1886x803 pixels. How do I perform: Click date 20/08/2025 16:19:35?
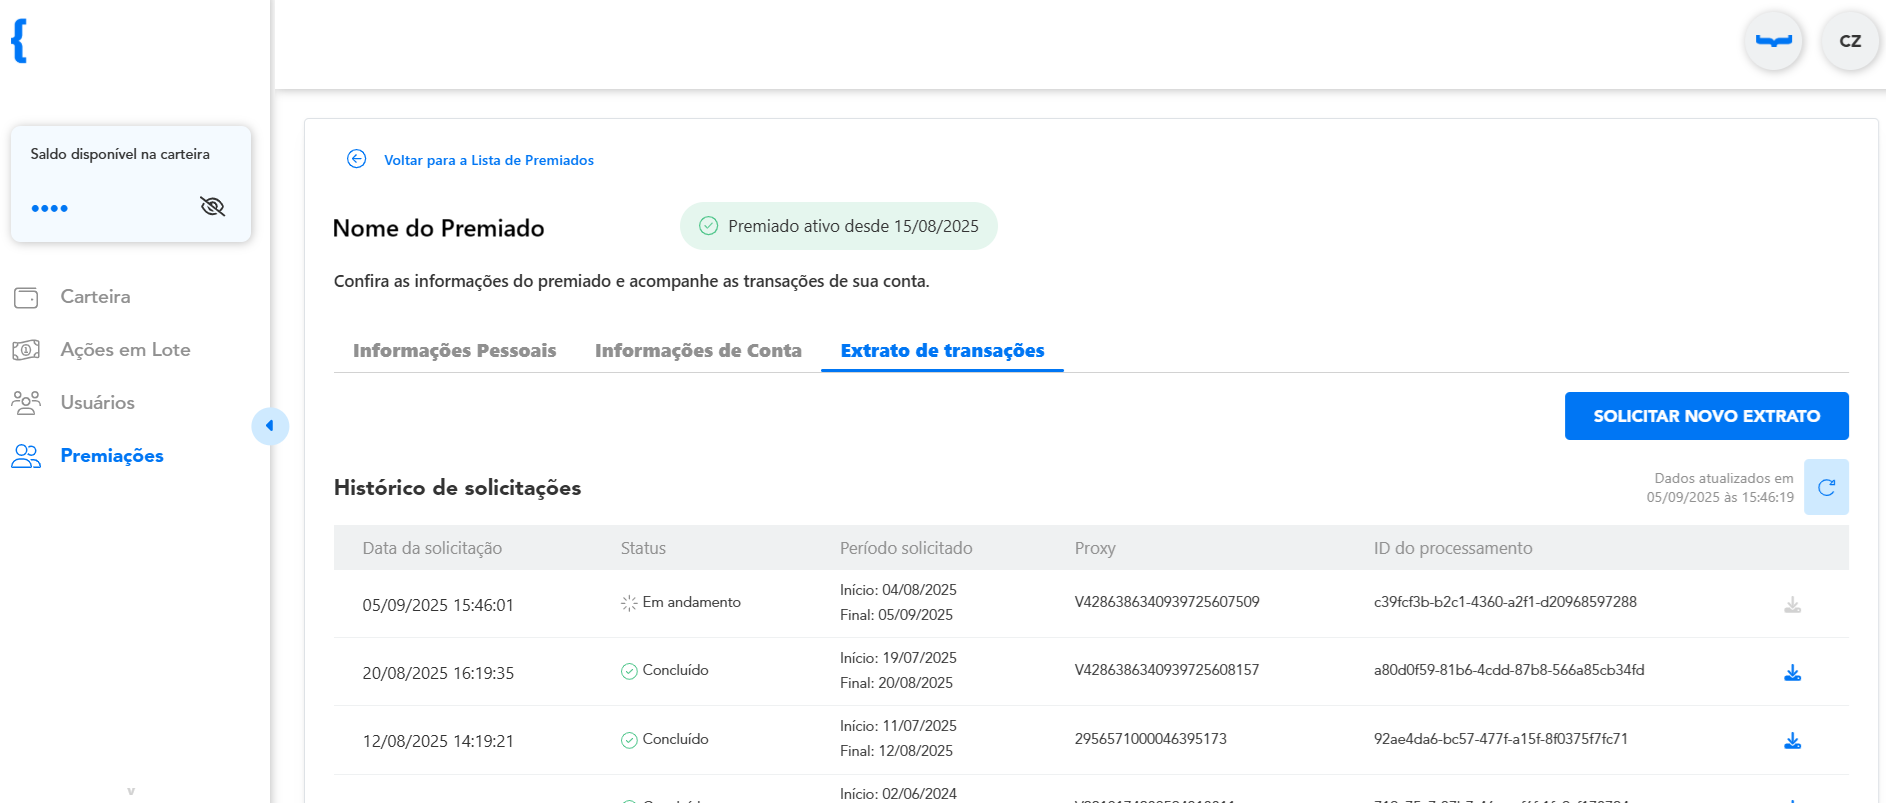[438, 673]
